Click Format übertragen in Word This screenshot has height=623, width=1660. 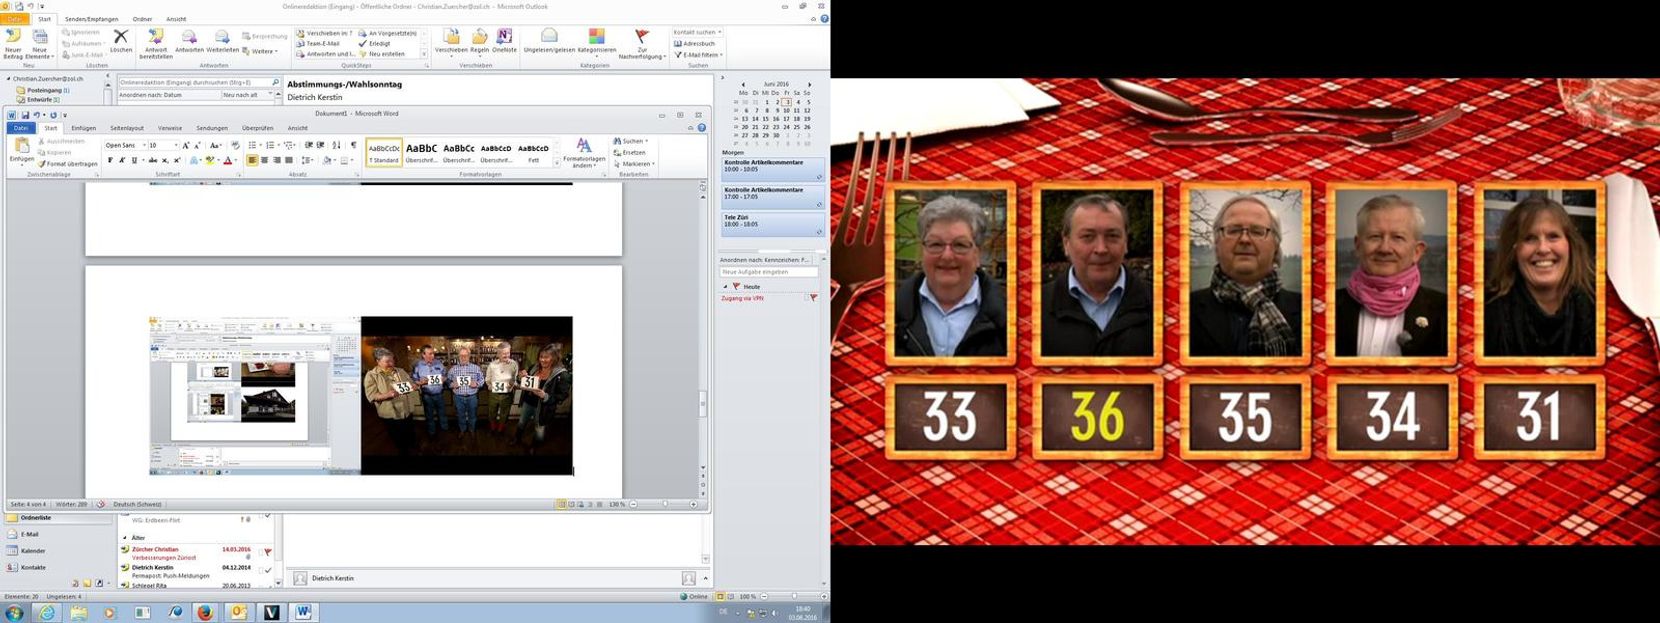pos(67,164)
